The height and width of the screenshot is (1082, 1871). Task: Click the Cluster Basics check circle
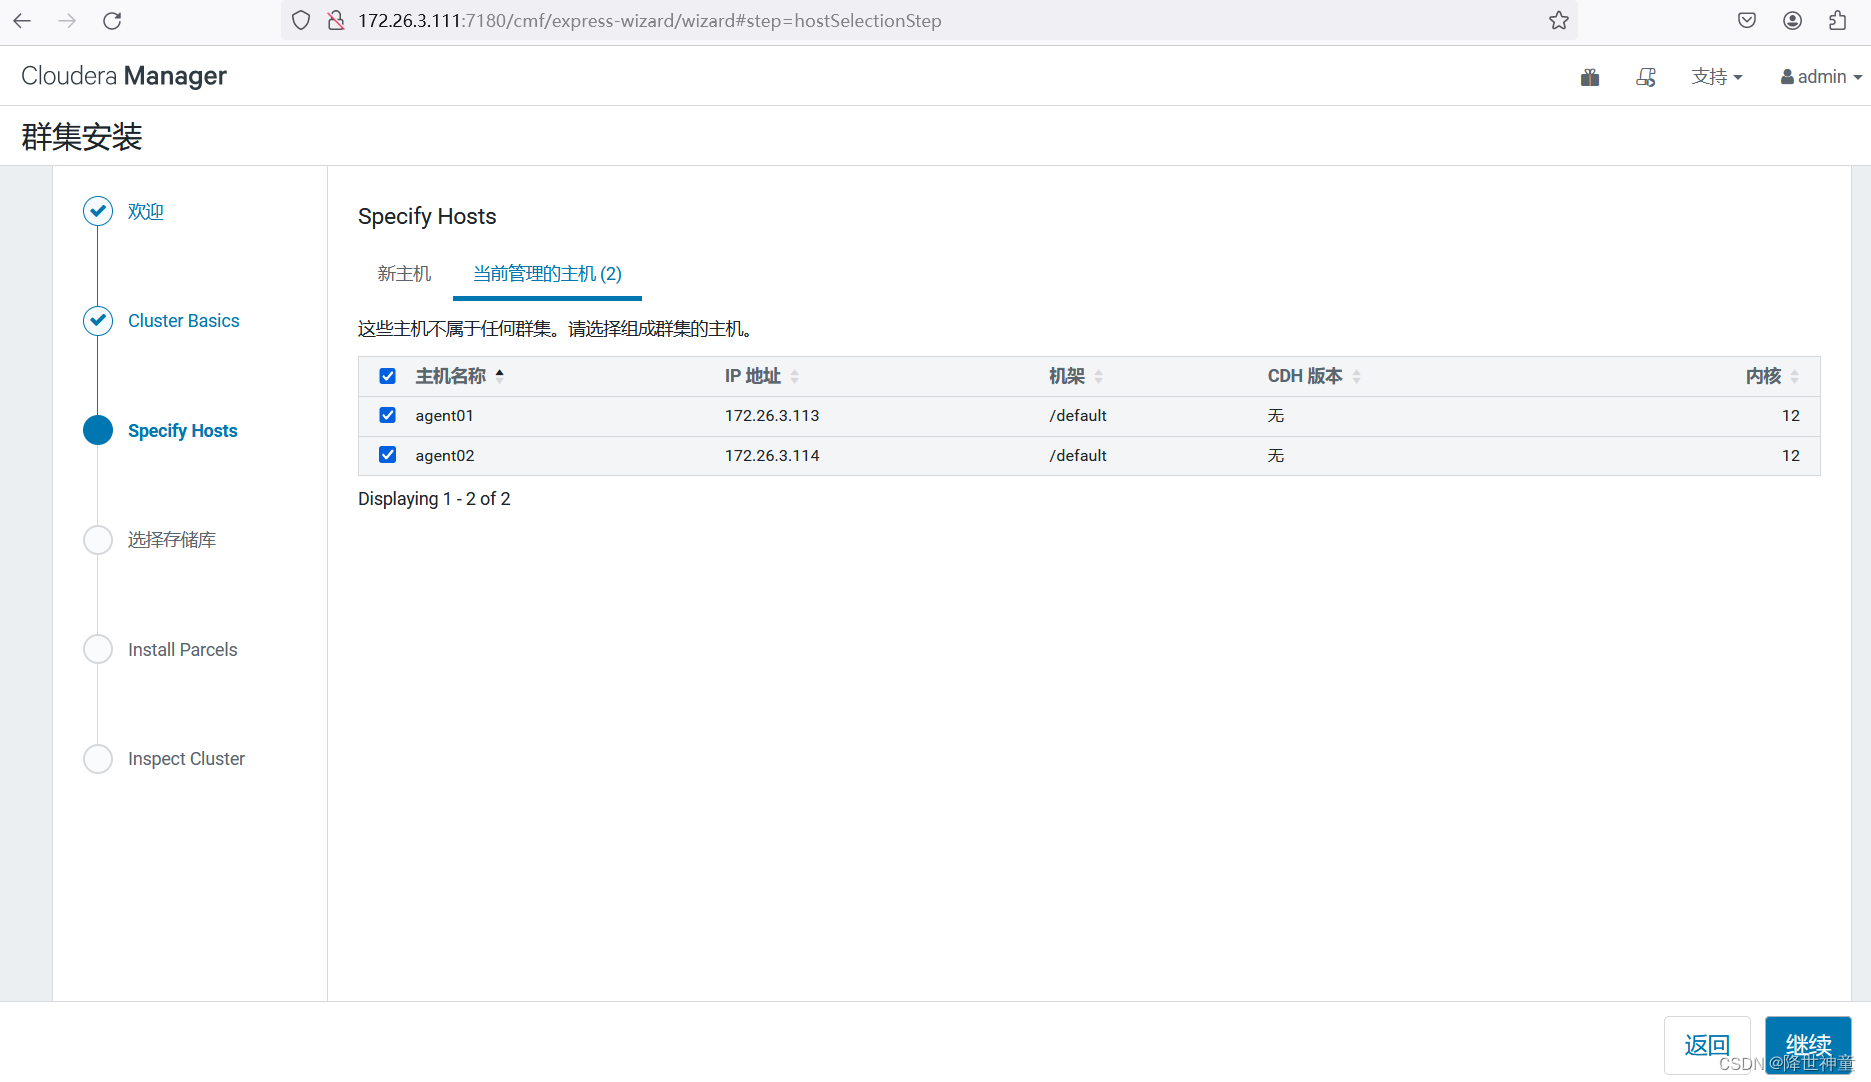(x=98, y=320)
